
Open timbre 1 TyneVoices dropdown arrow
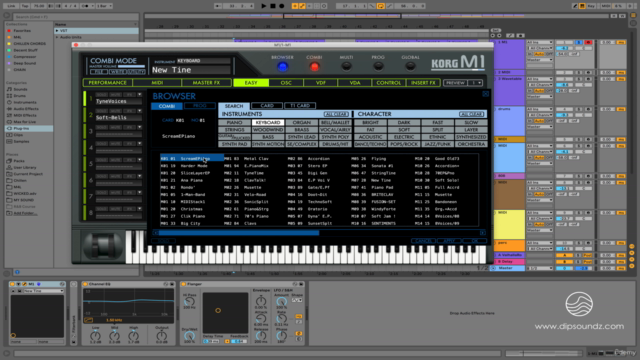[140, 95]
